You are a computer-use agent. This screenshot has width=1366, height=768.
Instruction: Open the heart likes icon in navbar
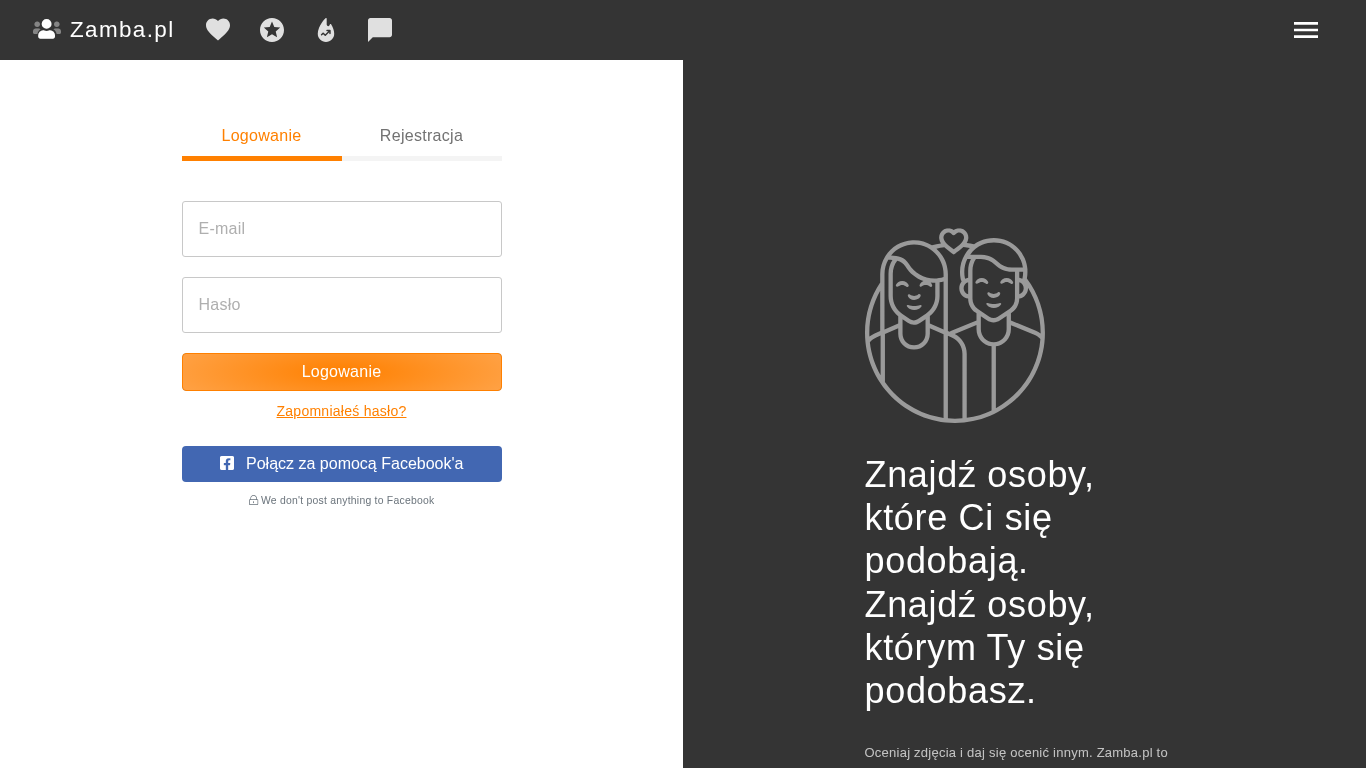click(218, 30)
